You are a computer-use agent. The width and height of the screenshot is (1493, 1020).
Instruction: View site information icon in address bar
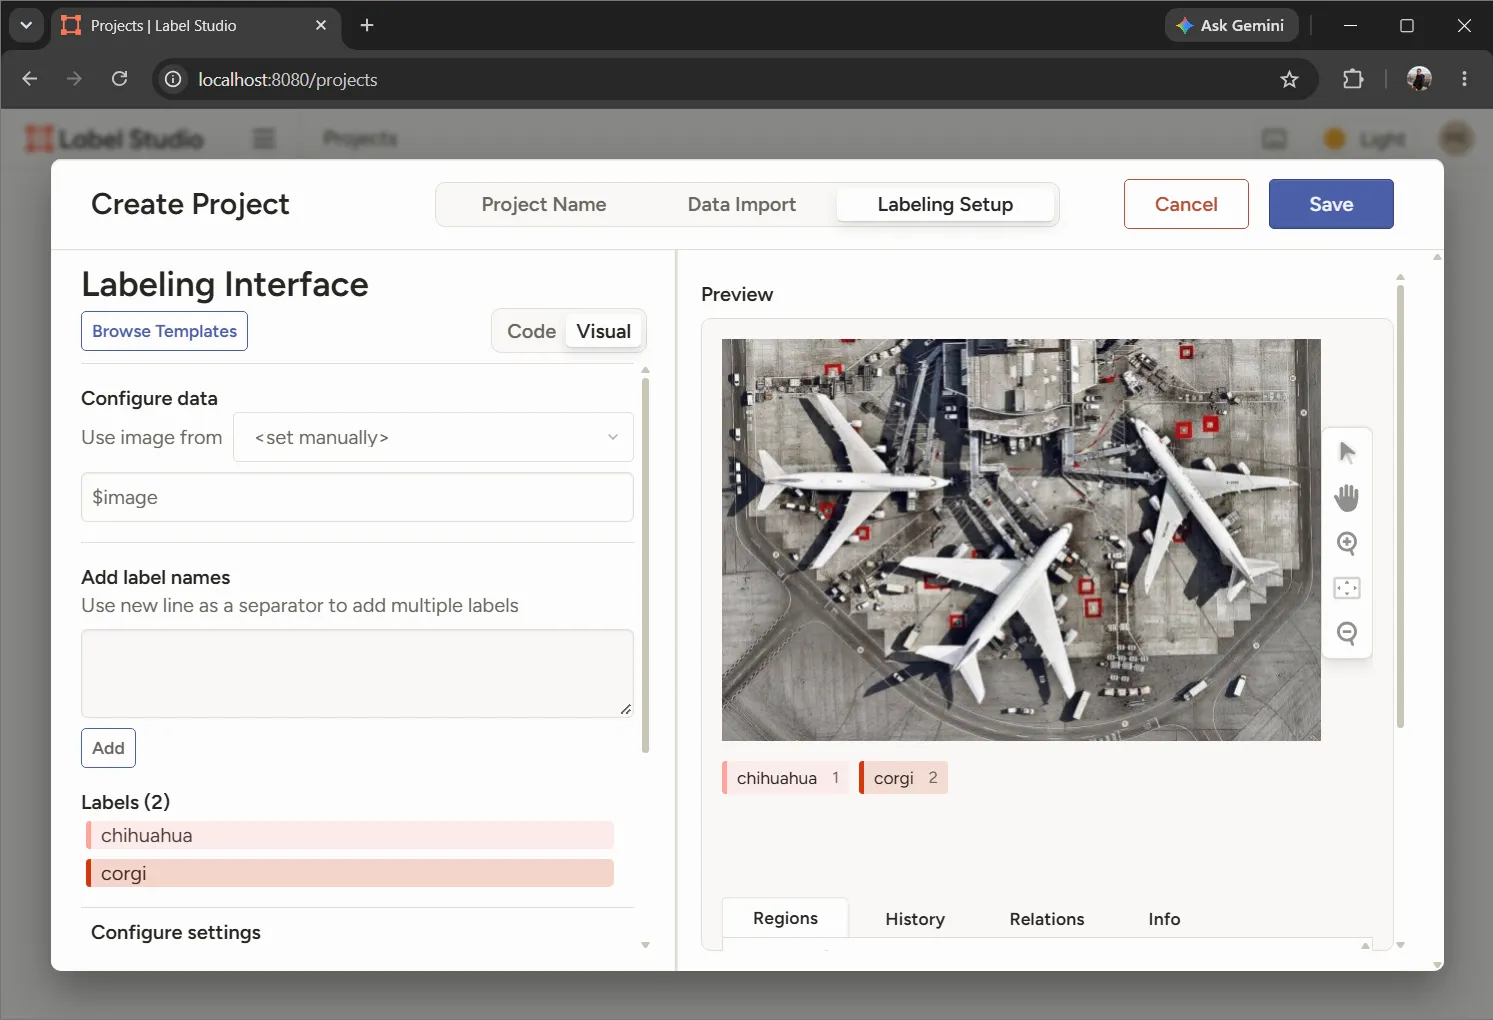(x=173, y=79)
